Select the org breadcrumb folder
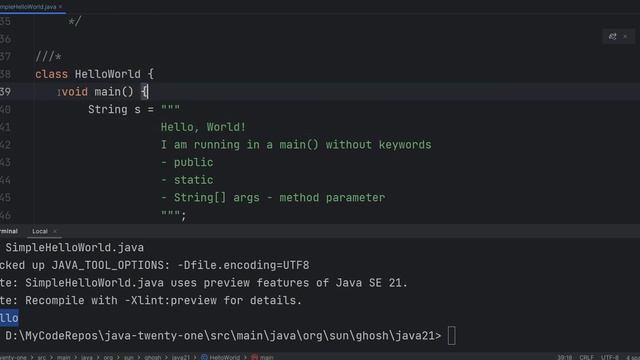This screenshot has width=640, height=360. tap(108, 357)
